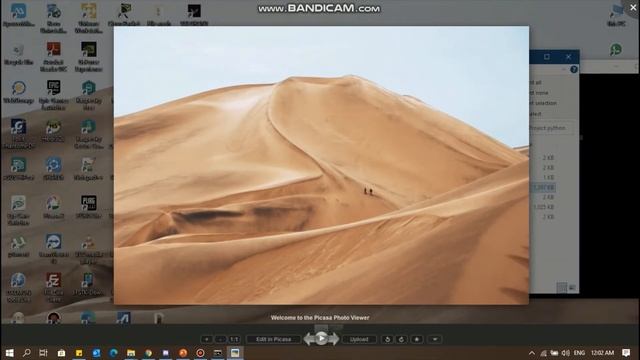Open Google Chrome from taskbar
This screenshot has width=640, height=360.
[x=148, y=353]
